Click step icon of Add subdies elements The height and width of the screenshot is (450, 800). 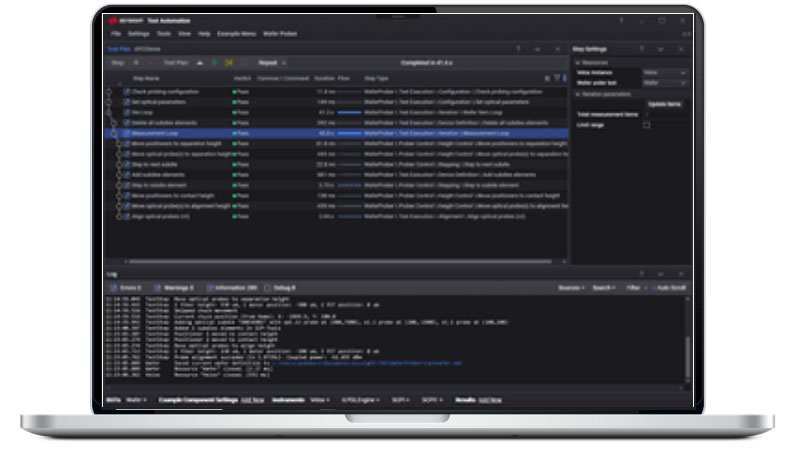coord(128,175)
